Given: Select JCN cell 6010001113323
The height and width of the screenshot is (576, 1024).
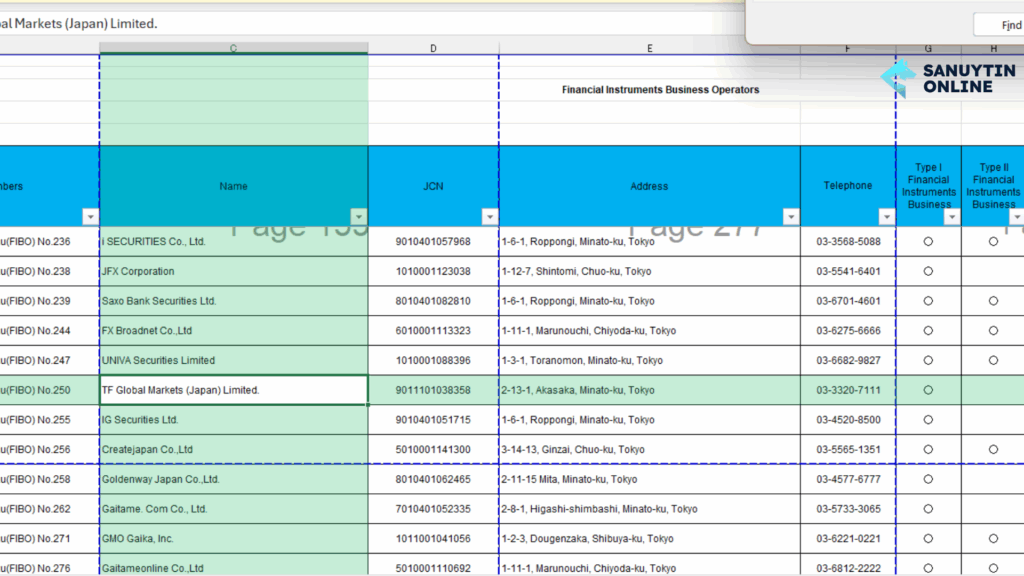Looking at the screenshot, I should (x=434, y=330).
